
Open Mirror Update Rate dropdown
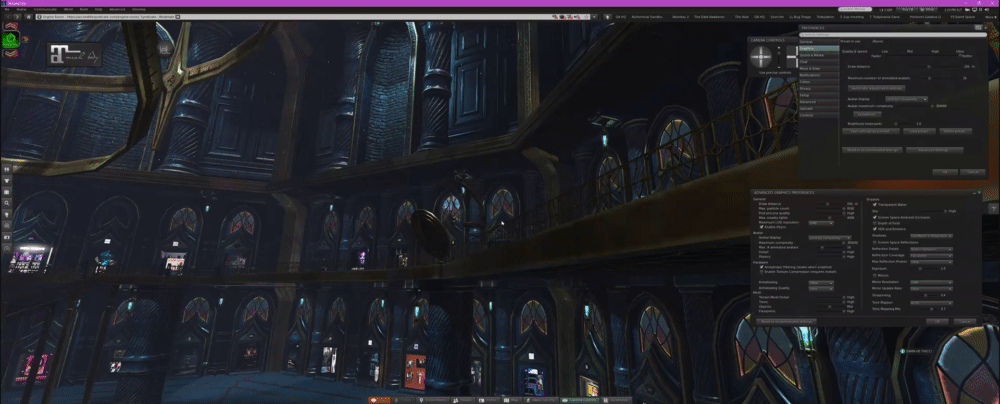931,288
